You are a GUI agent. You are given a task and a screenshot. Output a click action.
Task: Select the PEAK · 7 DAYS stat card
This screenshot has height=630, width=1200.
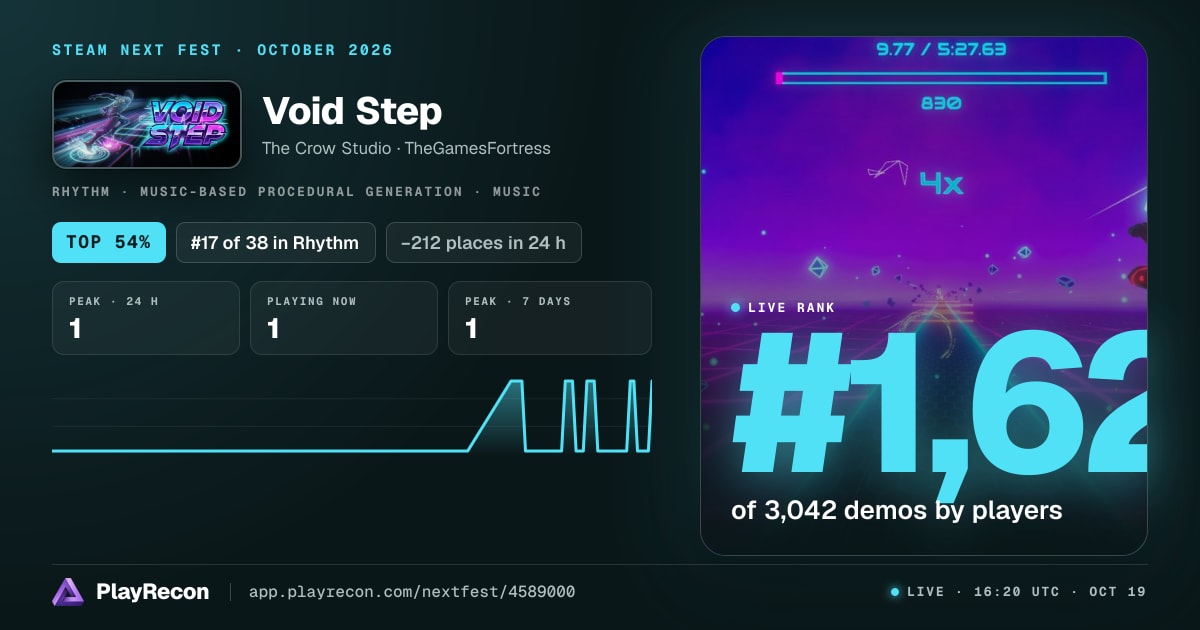(x=550, y=318)
